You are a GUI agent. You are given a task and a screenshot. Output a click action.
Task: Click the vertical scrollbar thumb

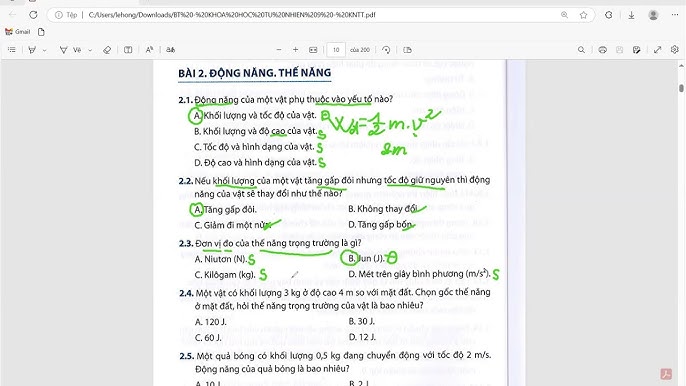pos(681,88)
